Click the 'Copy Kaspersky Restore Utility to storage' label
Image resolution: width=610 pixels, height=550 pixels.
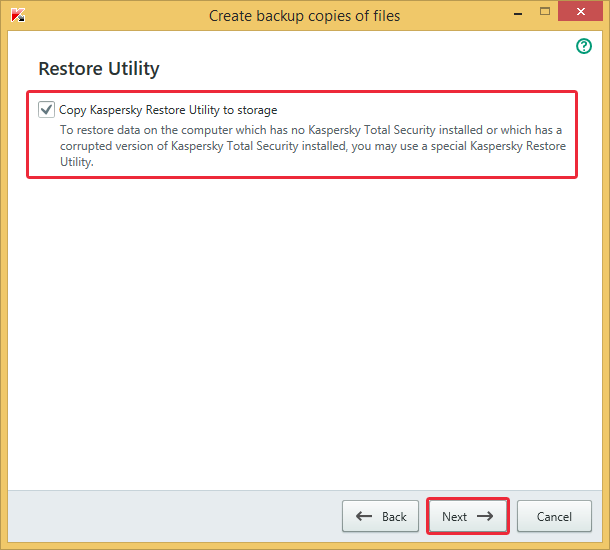(x=168, y=110)
